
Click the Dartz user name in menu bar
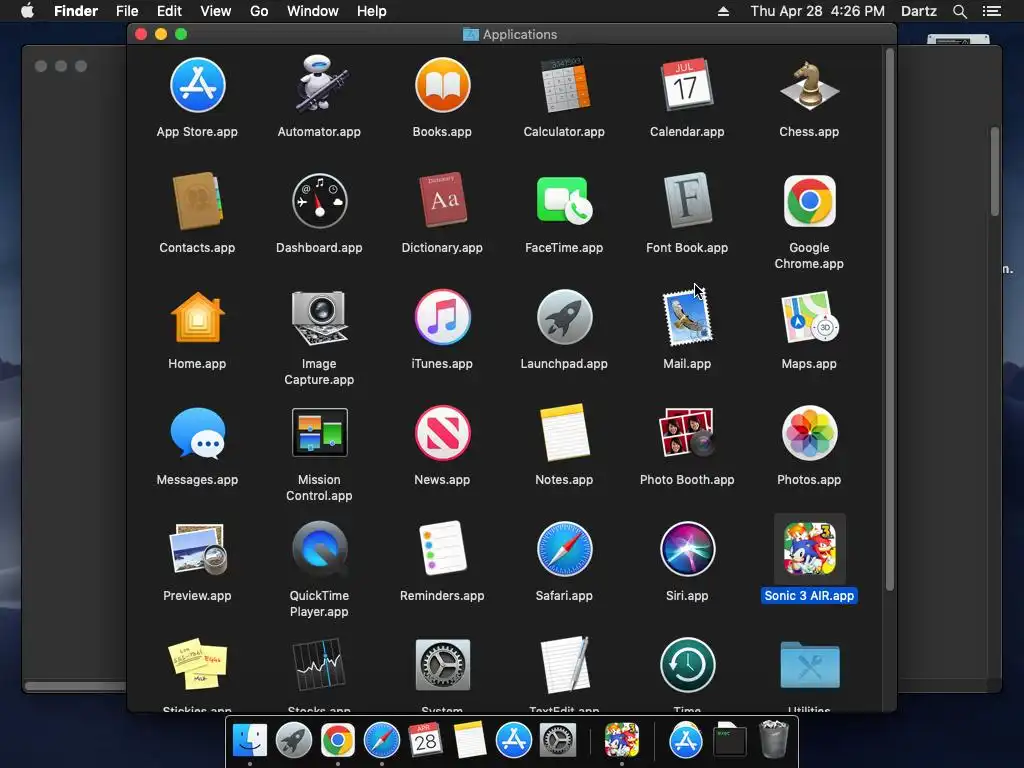coord(919,11)
